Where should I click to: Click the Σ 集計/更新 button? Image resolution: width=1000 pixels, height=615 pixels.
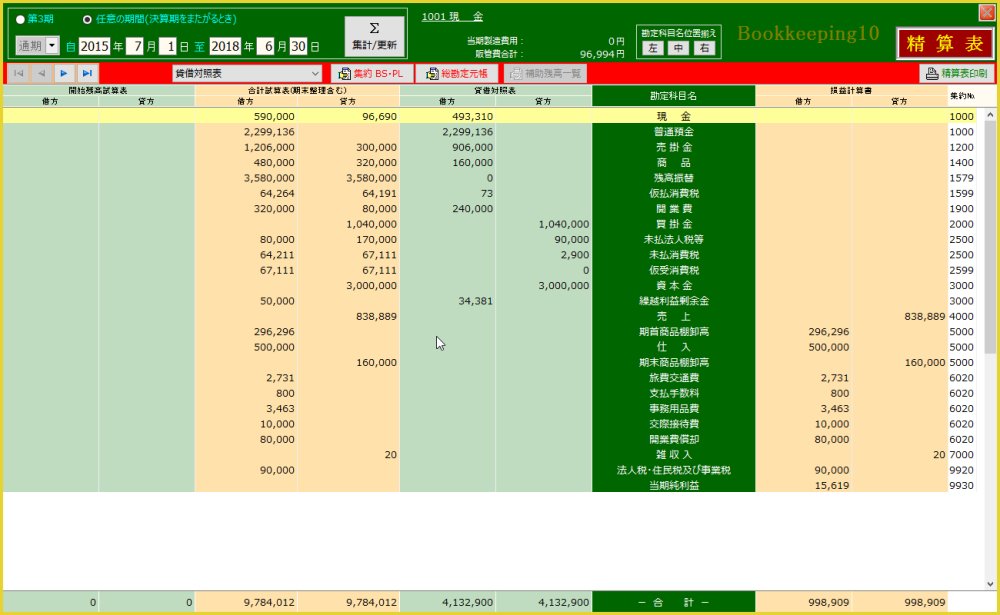[374, 36]
